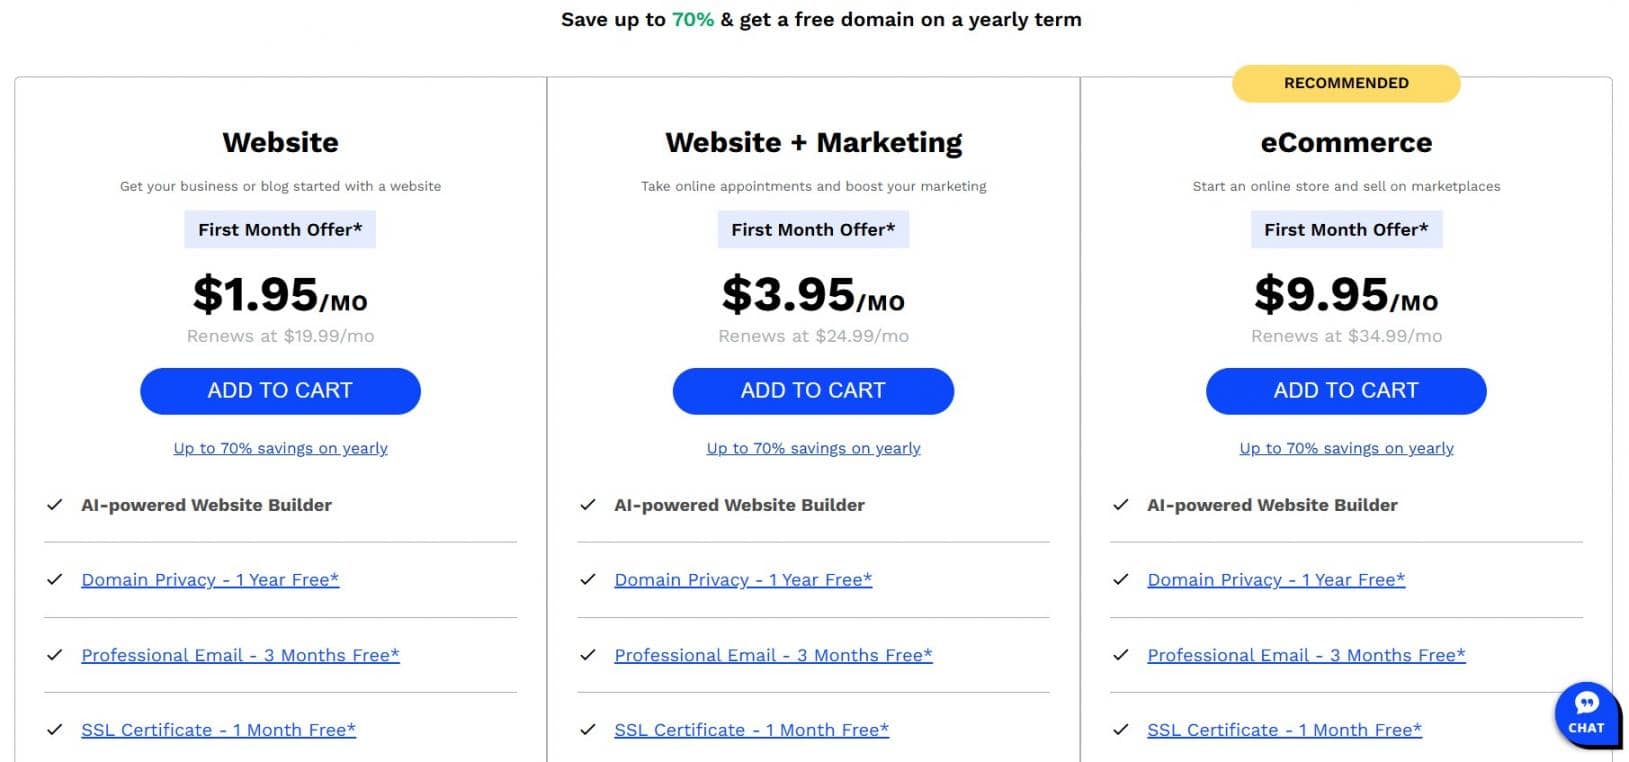
Task: Open Professional Email link in eCommerce plan
Action: [x=1306, y=655]
